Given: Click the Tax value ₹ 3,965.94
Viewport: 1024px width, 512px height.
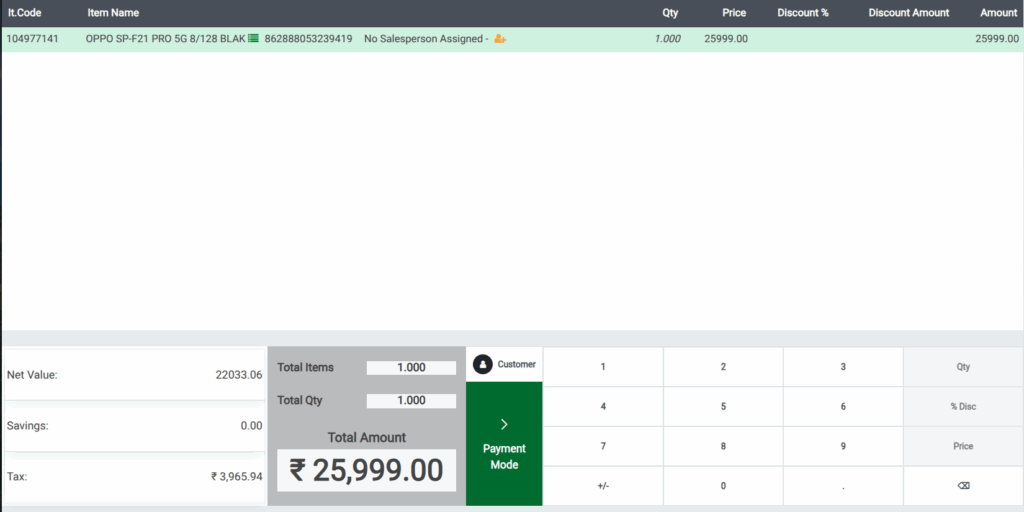Looking at the screenshot, I should pyautogui.click(x=236, y=477).
